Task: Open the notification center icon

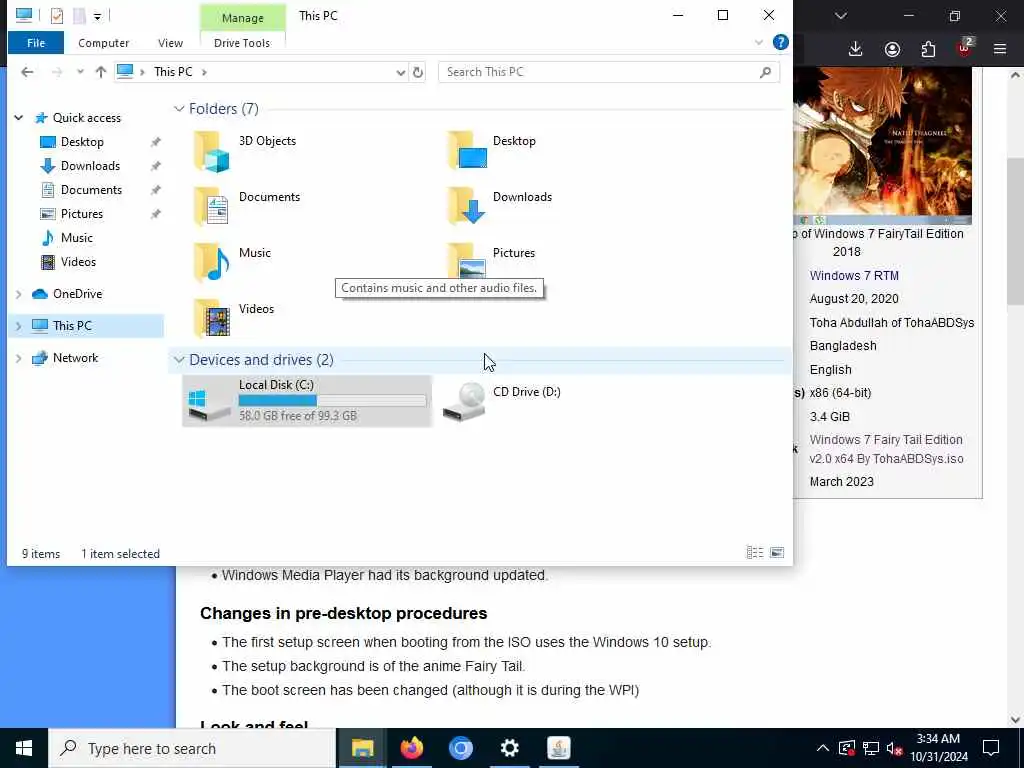Action: pyautogui.click(x=991, y=748)
